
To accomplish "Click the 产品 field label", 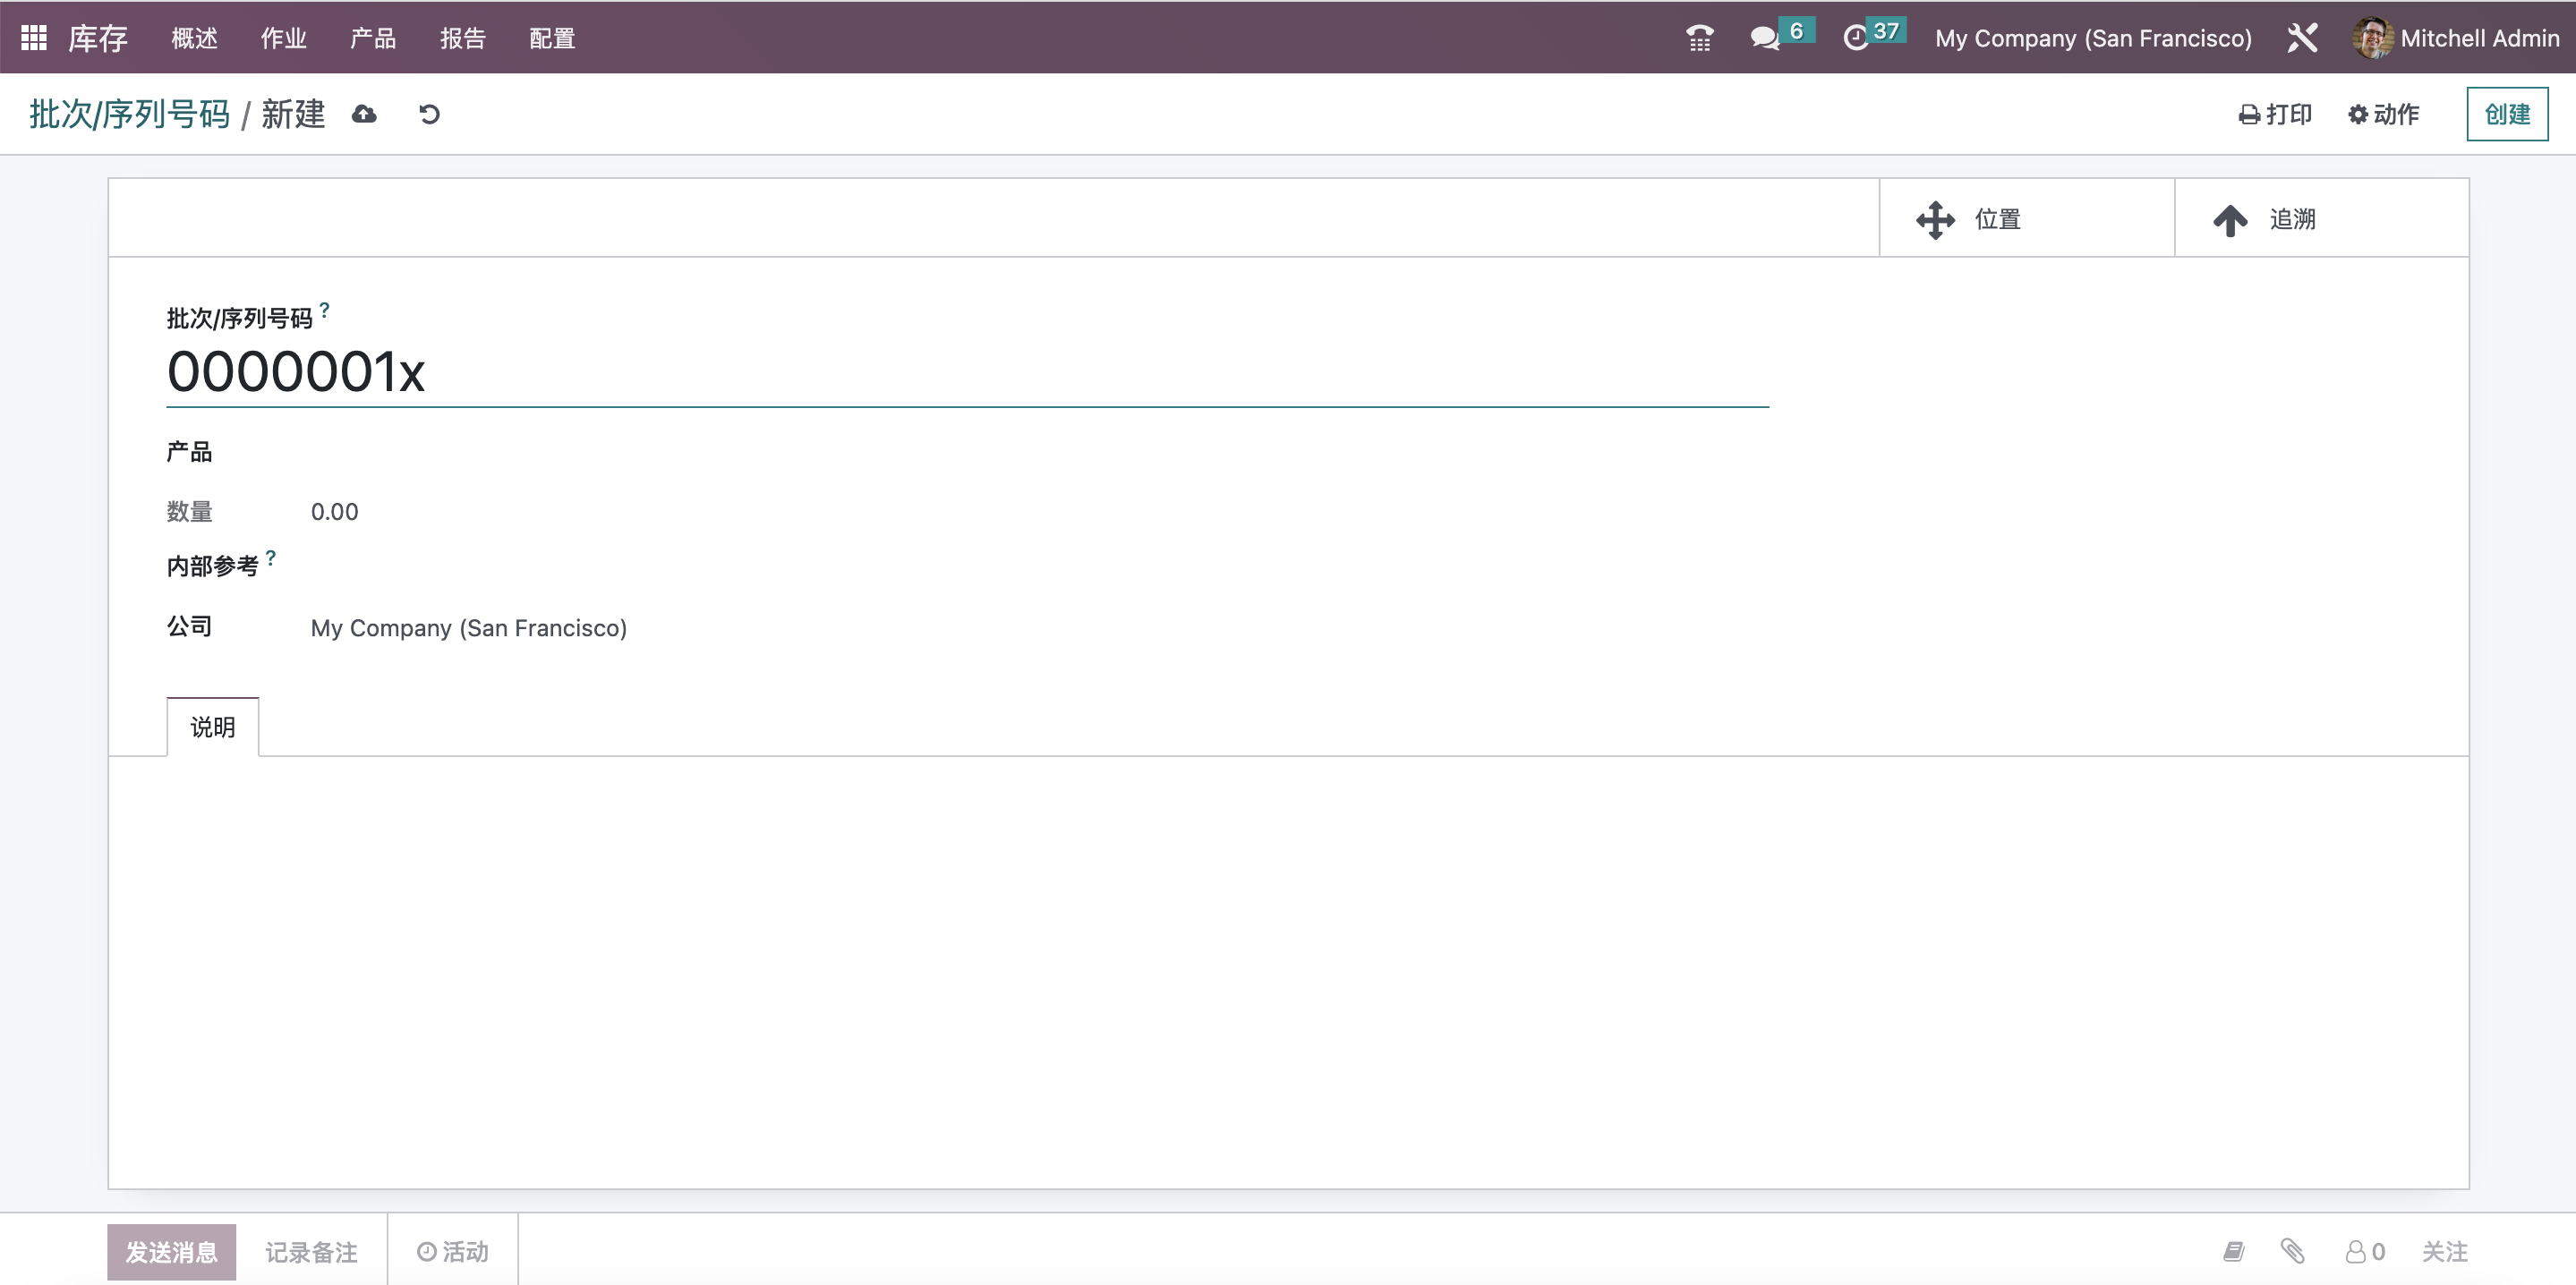I will 189,452.
